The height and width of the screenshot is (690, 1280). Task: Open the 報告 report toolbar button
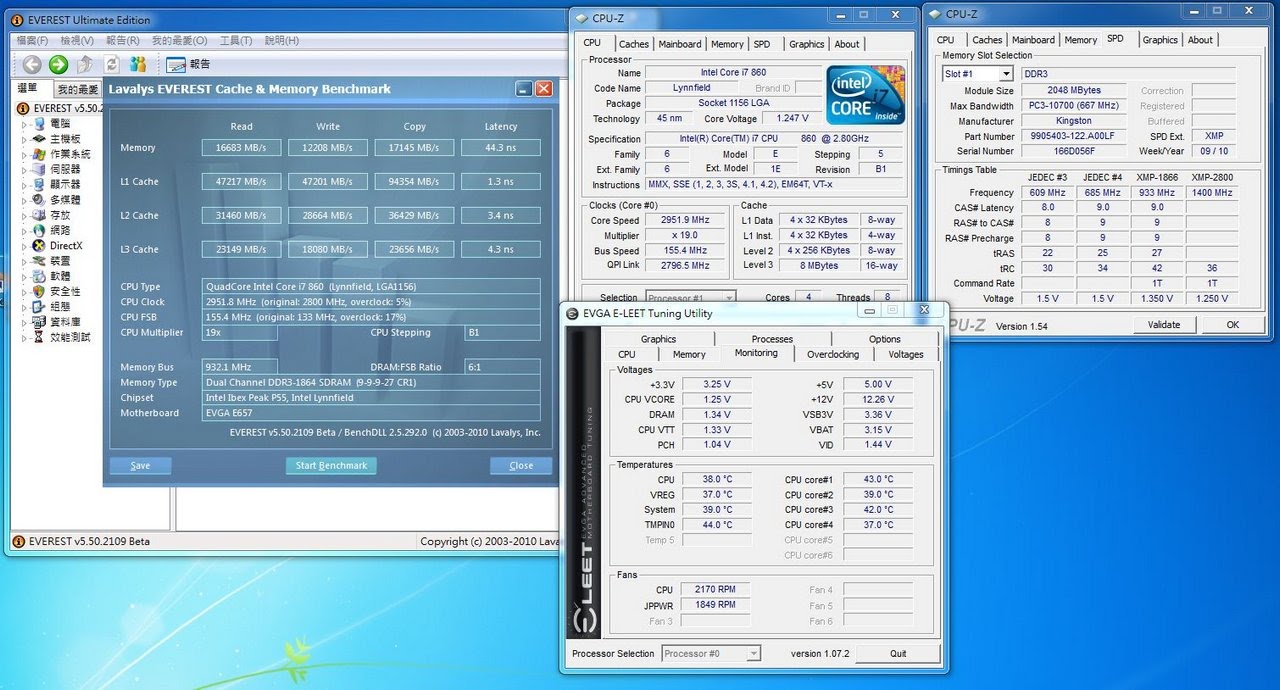[x=188, y=64]
